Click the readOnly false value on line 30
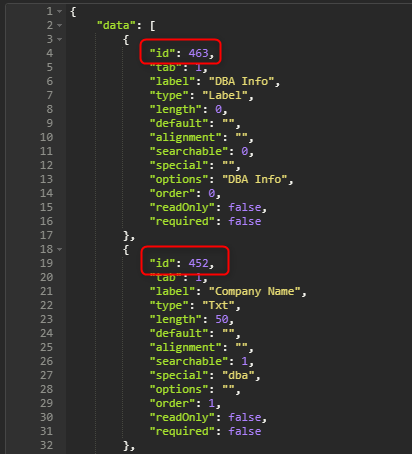Viewport: 412px width, 454px height. [x=245, y=417]
